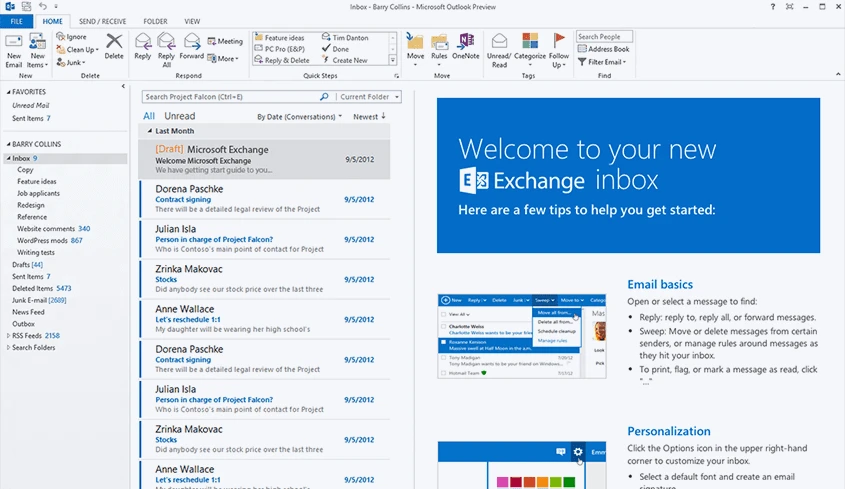
Task: Click the Forward icon
Action: pos(192,43)
